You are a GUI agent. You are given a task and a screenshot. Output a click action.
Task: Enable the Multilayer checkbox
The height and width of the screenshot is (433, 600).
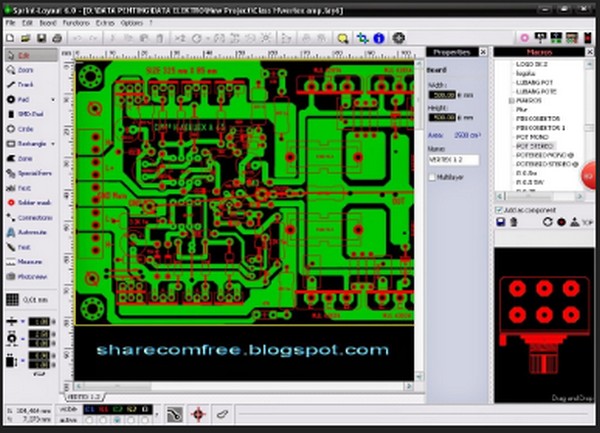431,177
